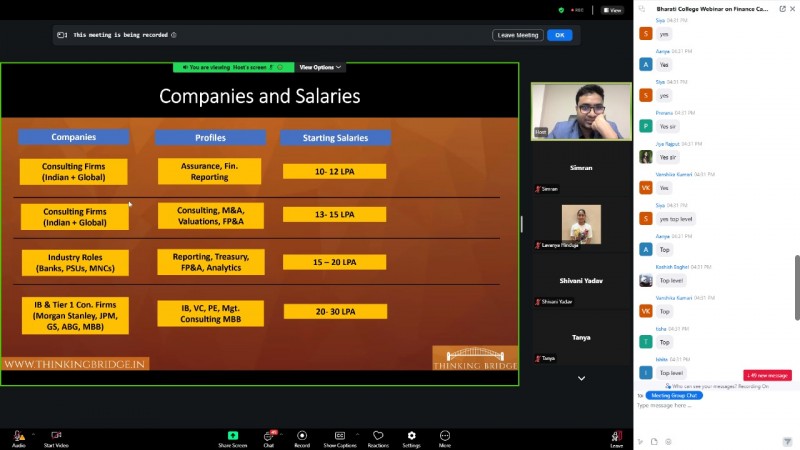
Task: Click the Bharati College Webinar chat title
Action: coord(712,9)
